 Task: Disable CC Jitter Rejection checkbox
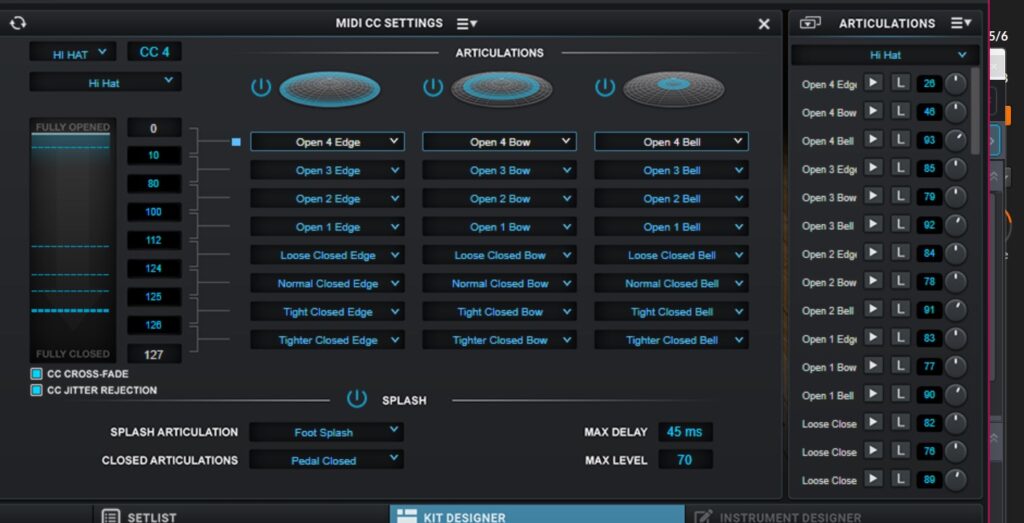pos(37,390)
